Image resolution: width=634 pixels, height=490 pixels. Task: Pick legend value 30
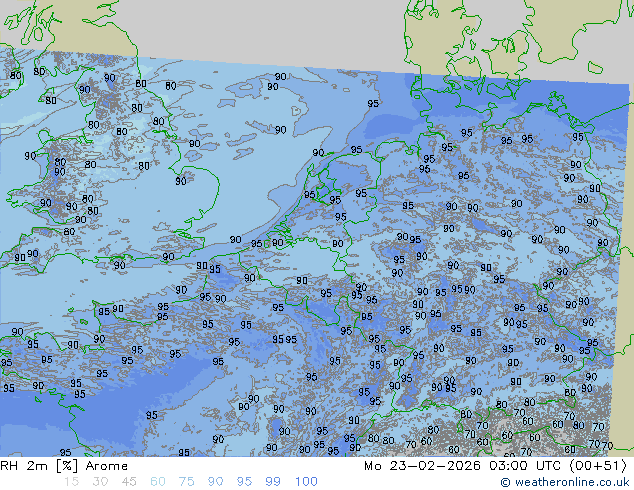(100, 482)
